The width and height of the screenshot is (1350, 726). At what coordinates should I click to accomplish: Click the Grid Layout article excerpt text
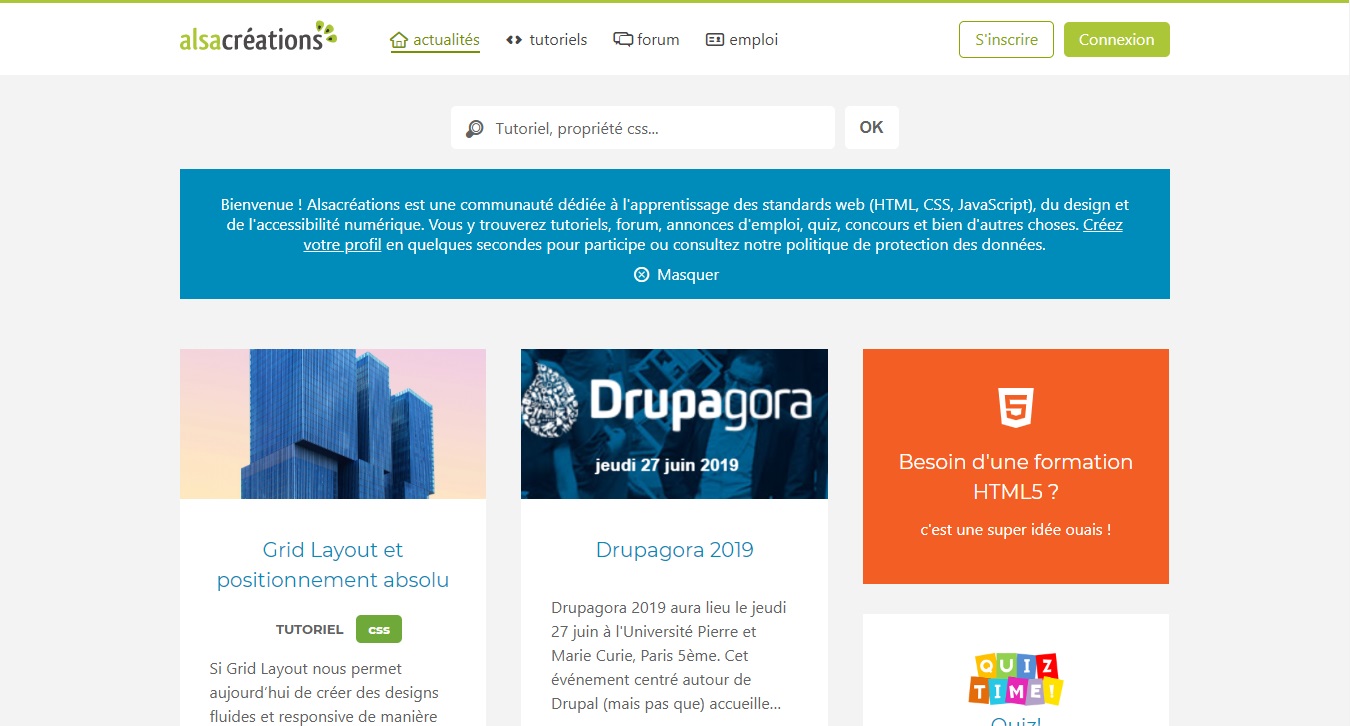(x=325, y=692)
